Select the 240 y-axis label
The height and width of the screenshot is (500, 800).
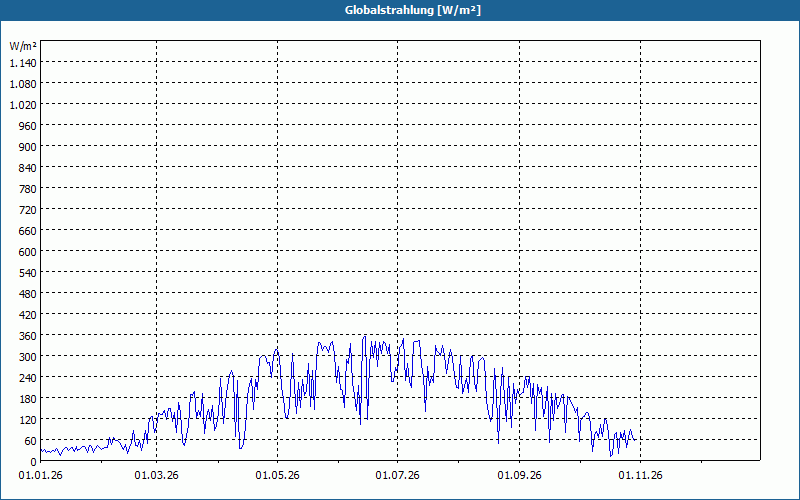tap(28, 378)
